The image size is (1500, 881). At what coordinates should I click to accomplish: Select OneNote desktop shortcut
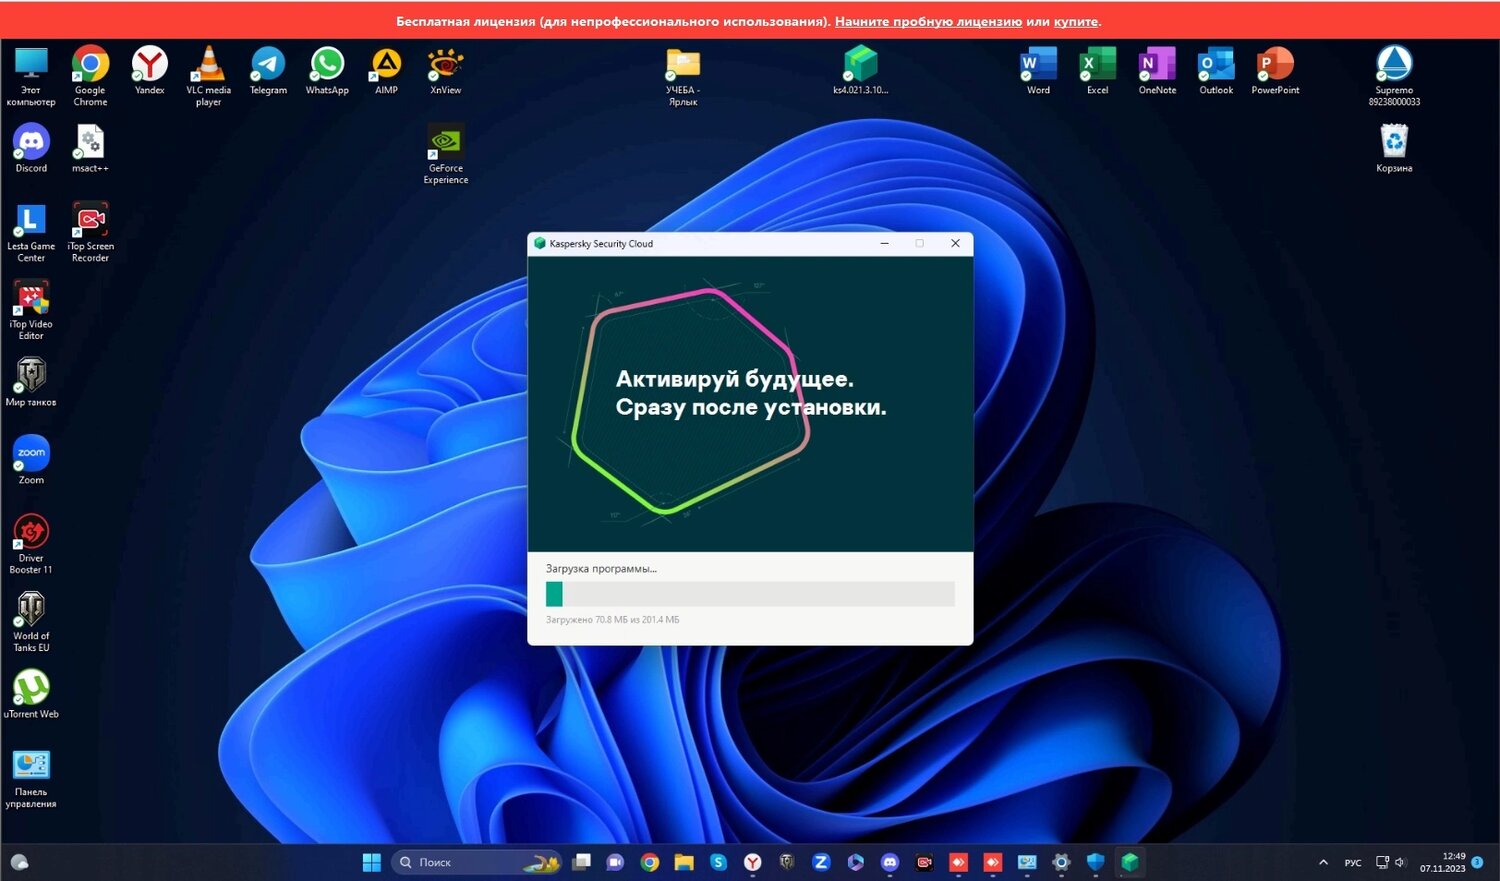(1157, 71)
